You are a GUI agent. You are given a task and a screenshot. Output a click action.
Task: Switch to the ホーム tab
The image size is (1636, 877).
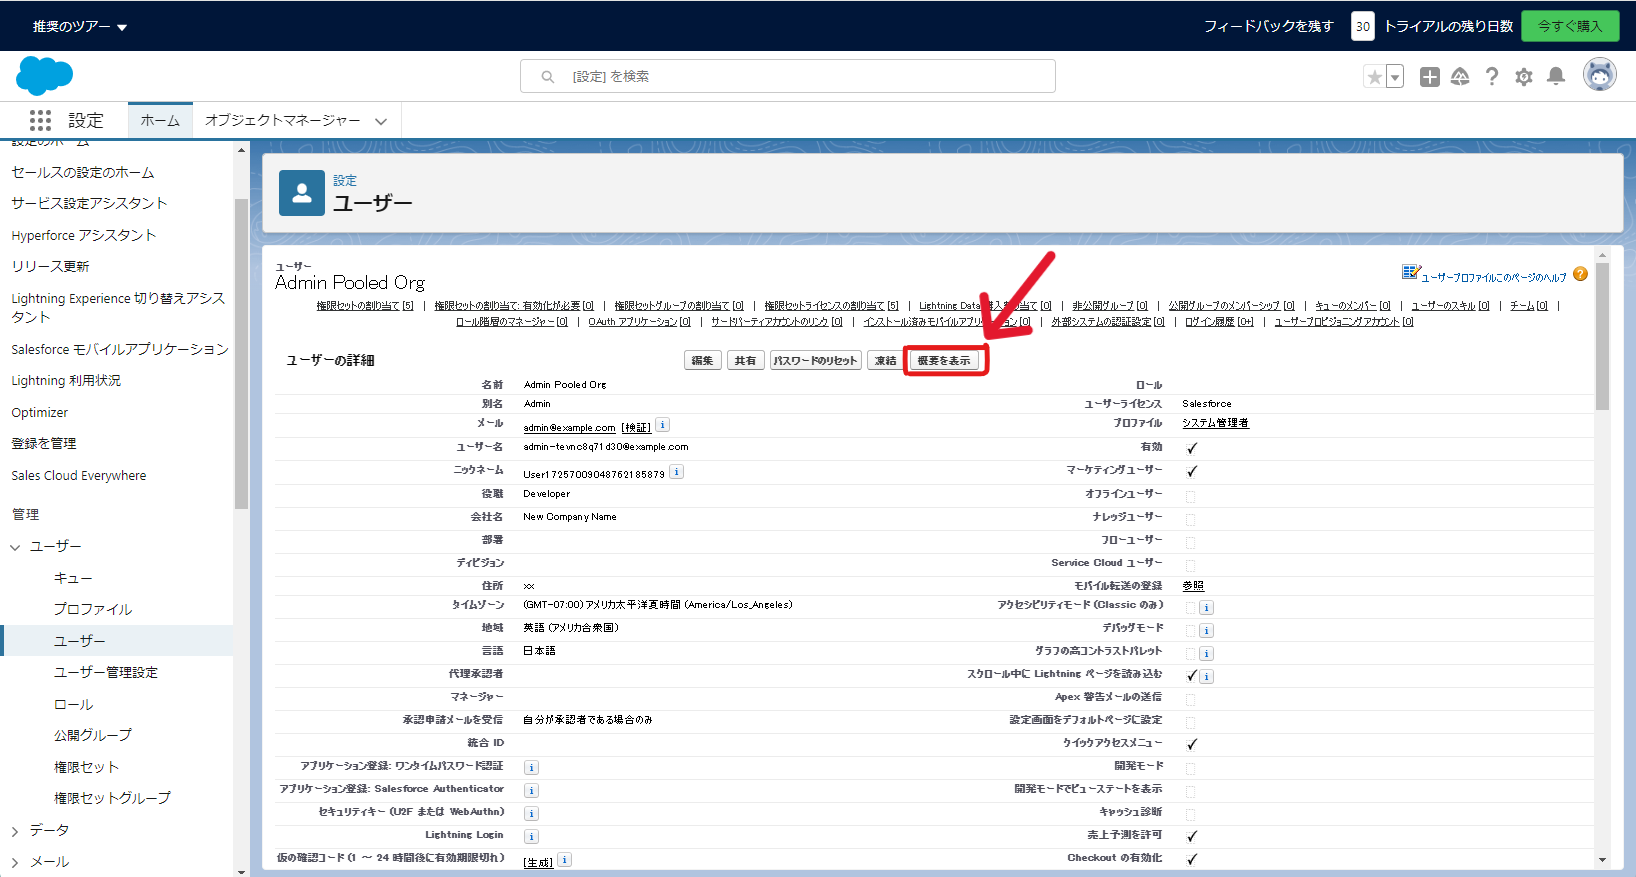point(160,120)
